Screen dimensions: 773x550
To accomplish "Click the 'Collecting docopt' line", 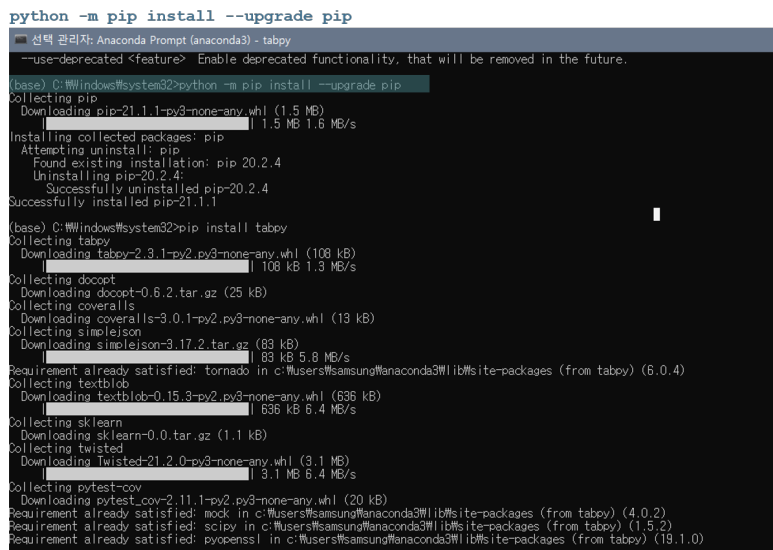I will (62, 279).
